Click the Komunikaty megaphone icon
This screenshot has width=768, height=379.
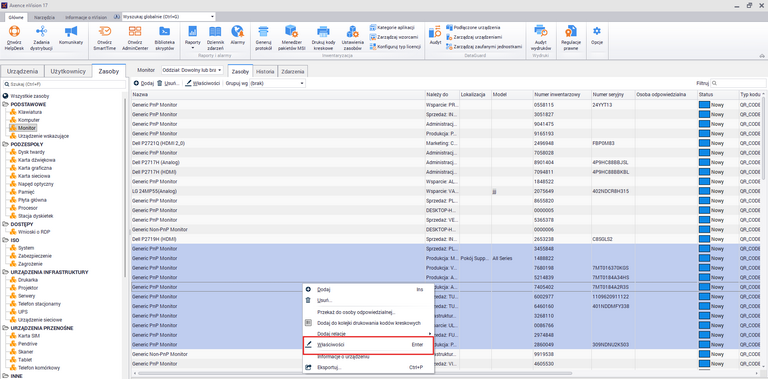pyautogui.click(x=71, y=31)
